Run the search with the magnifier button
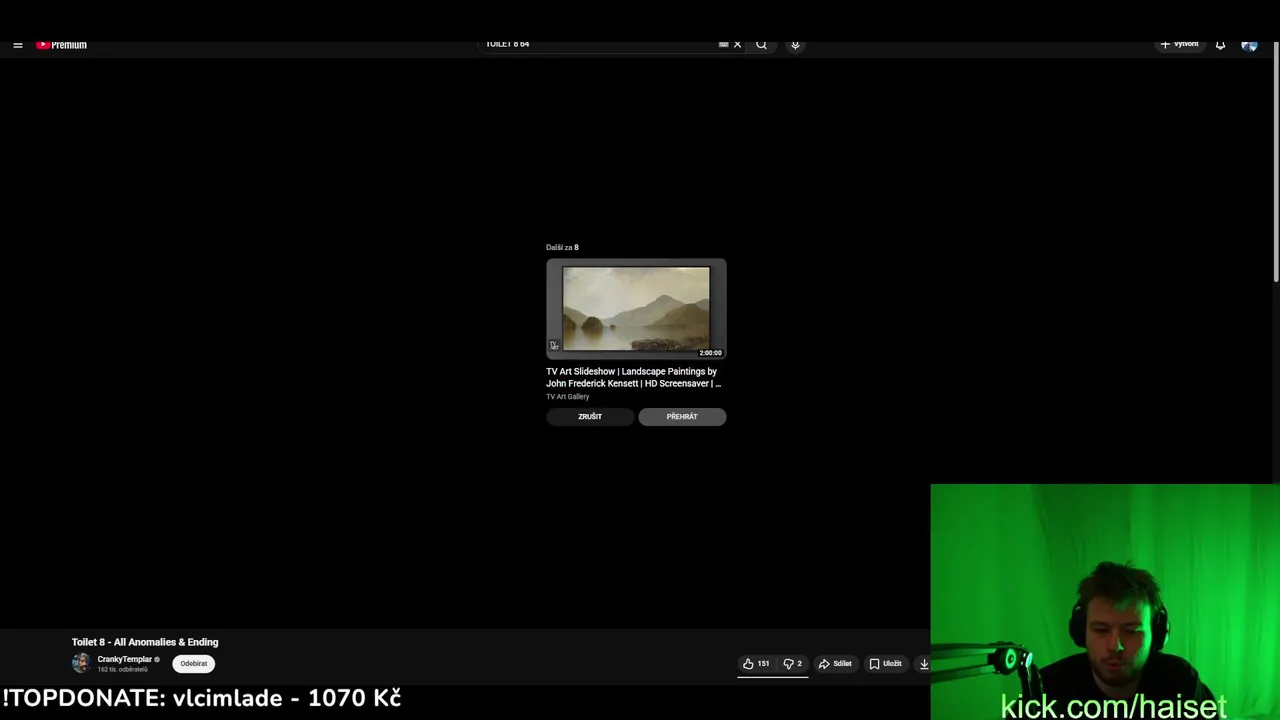The image size is (1280, 720). (x=762, y=44)
